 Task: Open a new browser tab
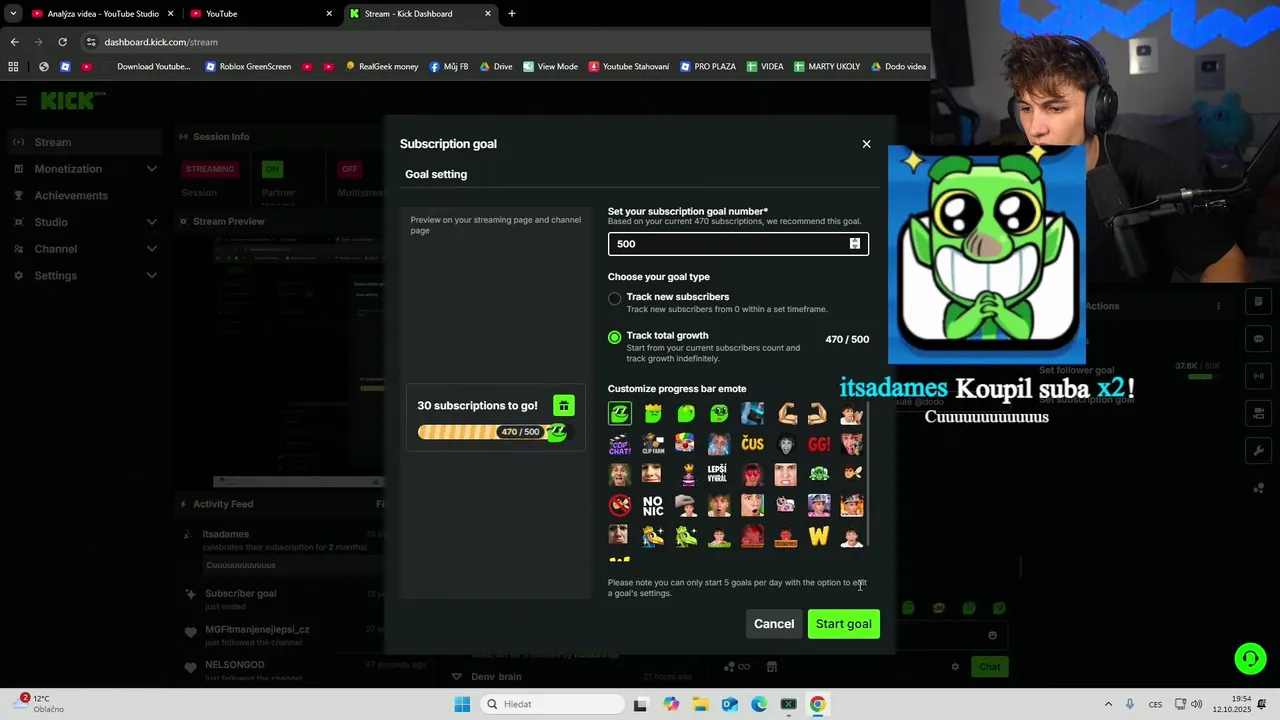pos(512,14)
